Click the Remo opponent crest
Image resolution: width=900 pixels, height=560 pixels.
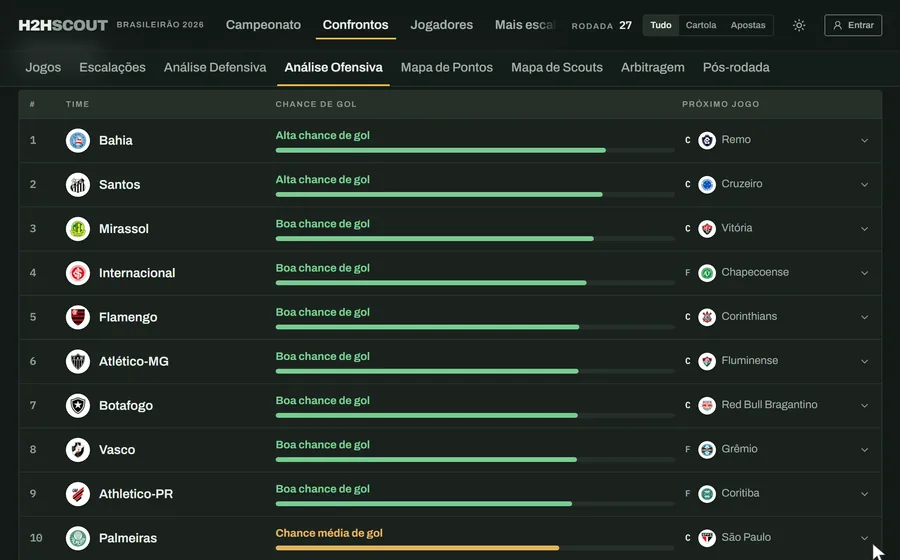707,140
